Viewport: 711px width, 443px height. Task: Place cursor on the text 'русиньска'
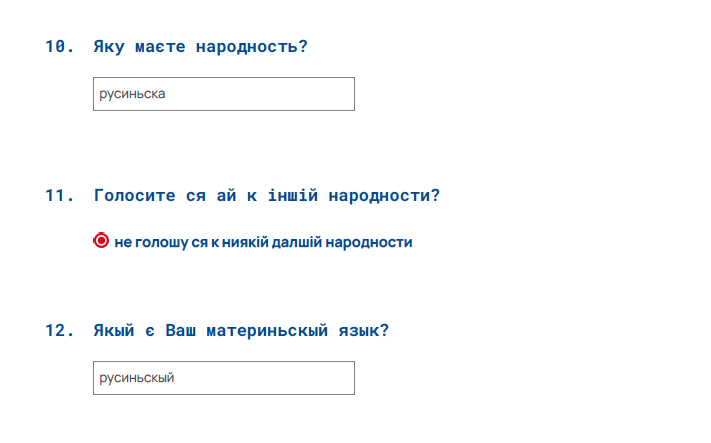[x=132, y=94]
